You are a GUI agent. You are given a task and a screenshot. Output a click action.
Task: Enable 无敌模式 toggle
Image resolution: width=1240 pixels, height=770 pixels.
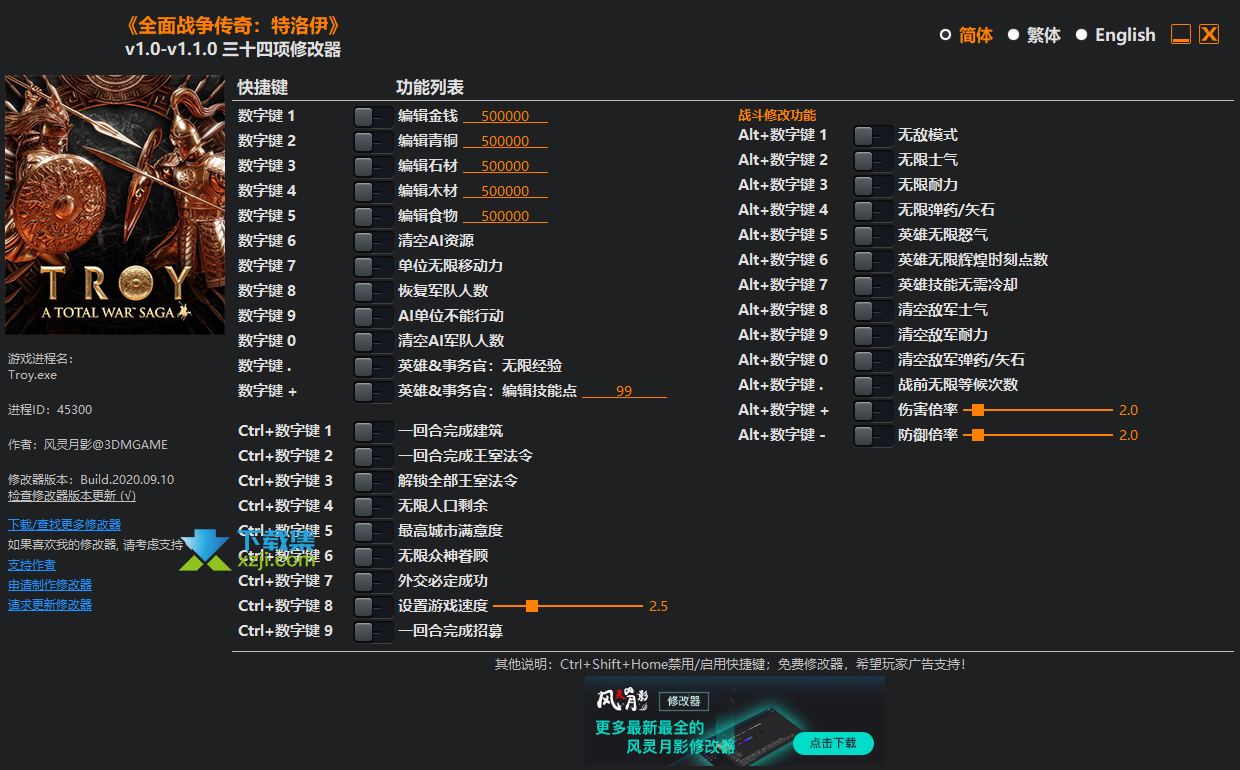[873, 135]
